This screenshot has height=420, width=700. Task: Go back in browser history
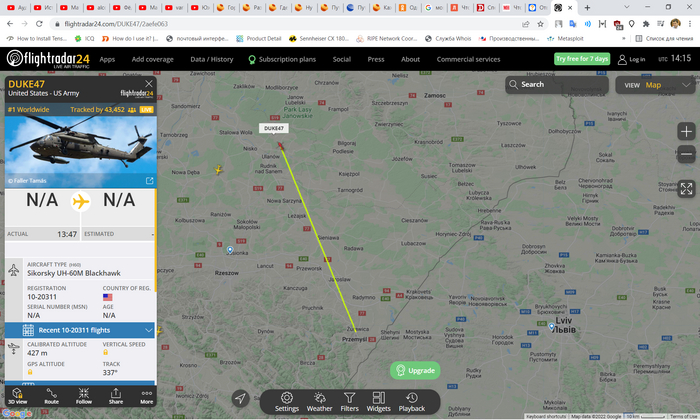10,24
